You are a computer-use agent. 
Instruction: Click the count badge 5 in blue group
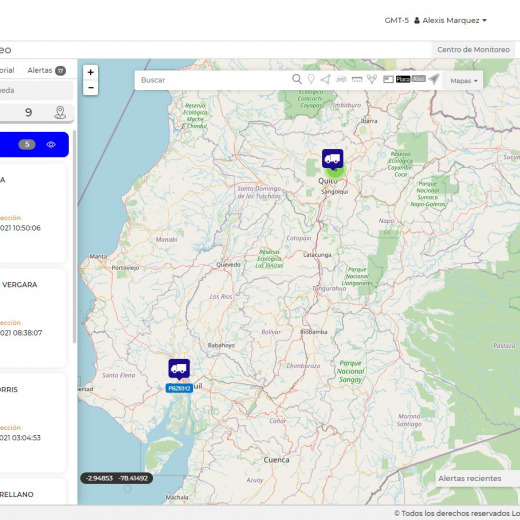tap(27, 144)
